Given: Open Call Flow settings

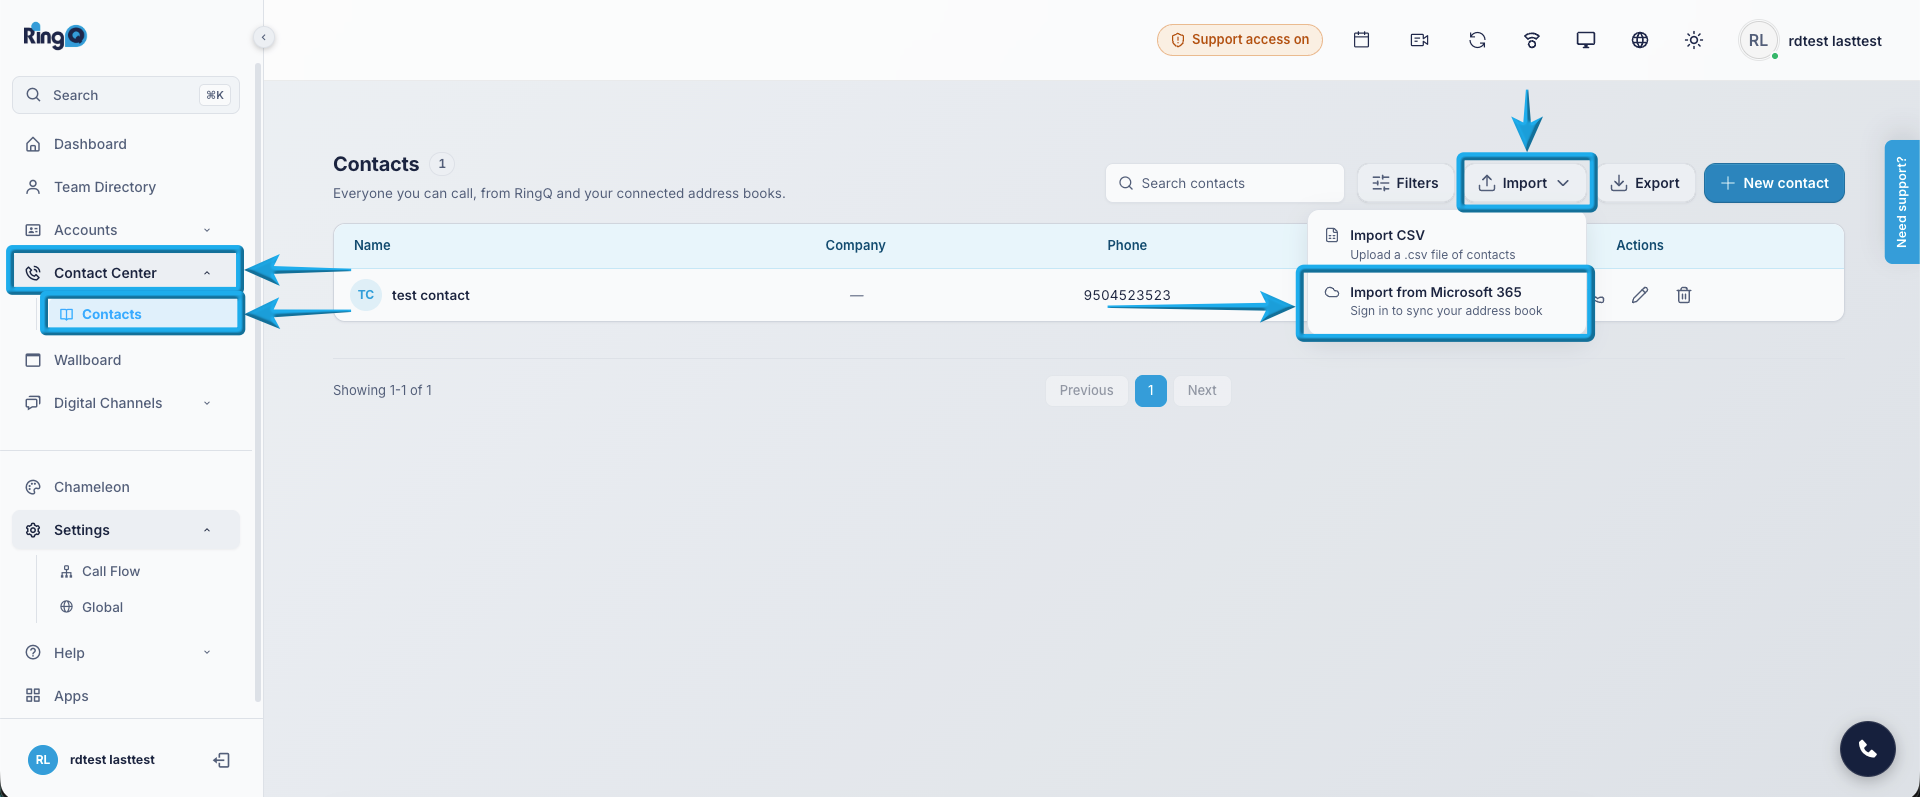Looking at the screenshot, I should (x=142, y=571).
